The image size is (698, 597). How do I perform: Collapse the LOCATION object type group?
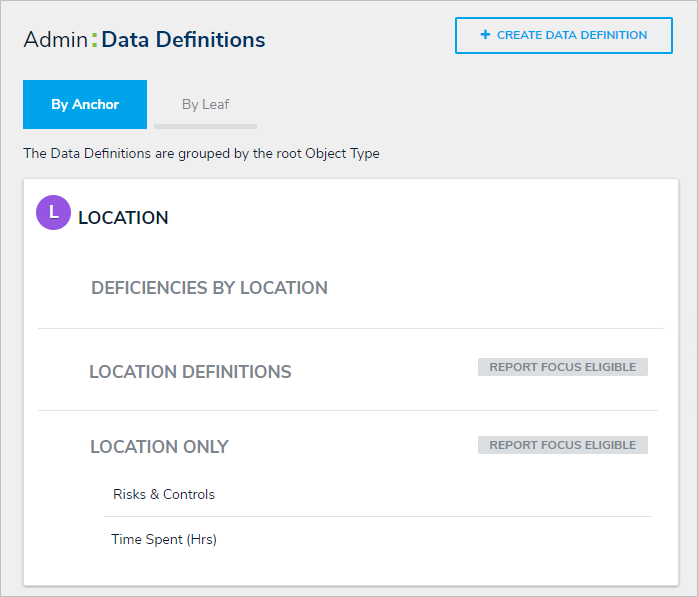pyautogui.click(x=123, y=218)
